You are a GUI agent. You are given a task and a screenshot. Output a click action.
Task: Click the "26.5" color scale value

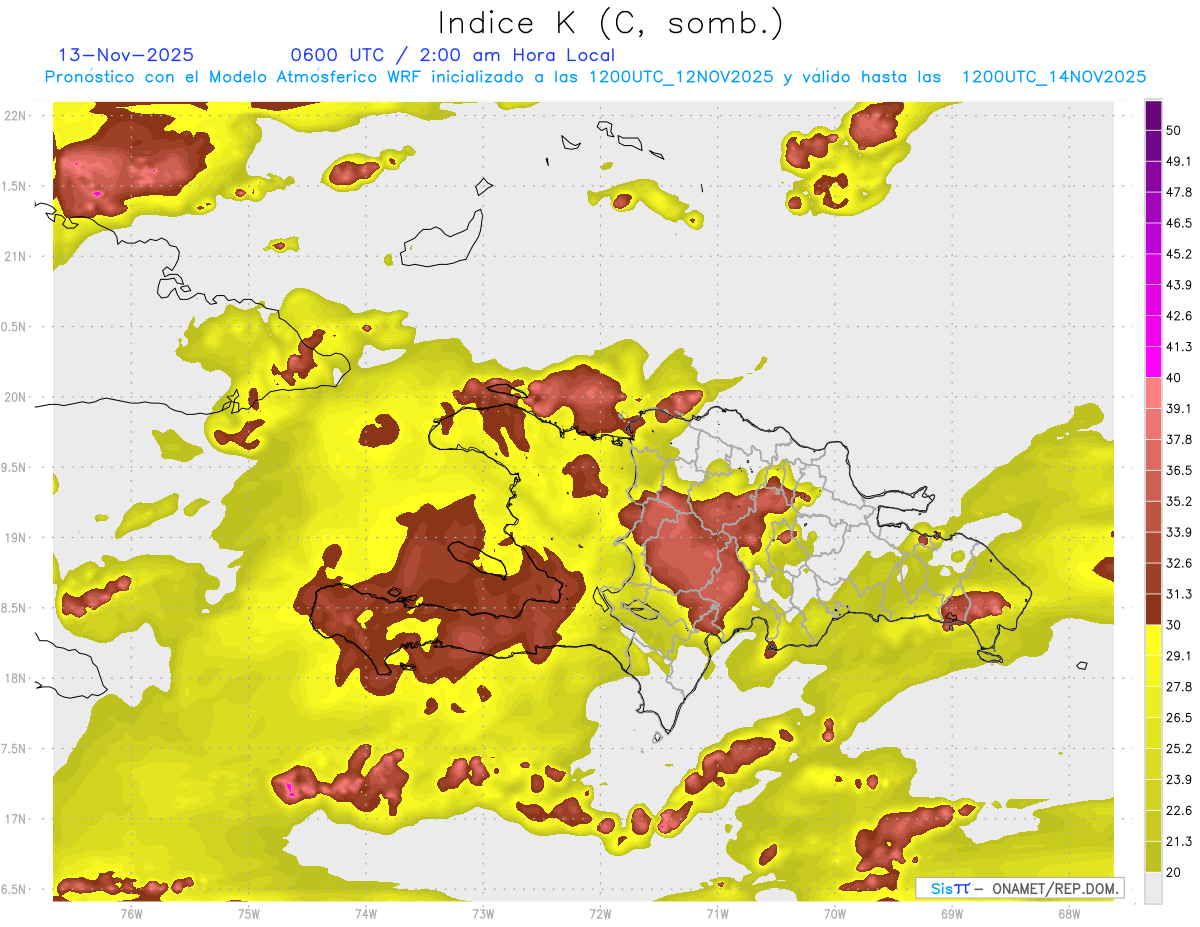click(x=1179, y=718)
